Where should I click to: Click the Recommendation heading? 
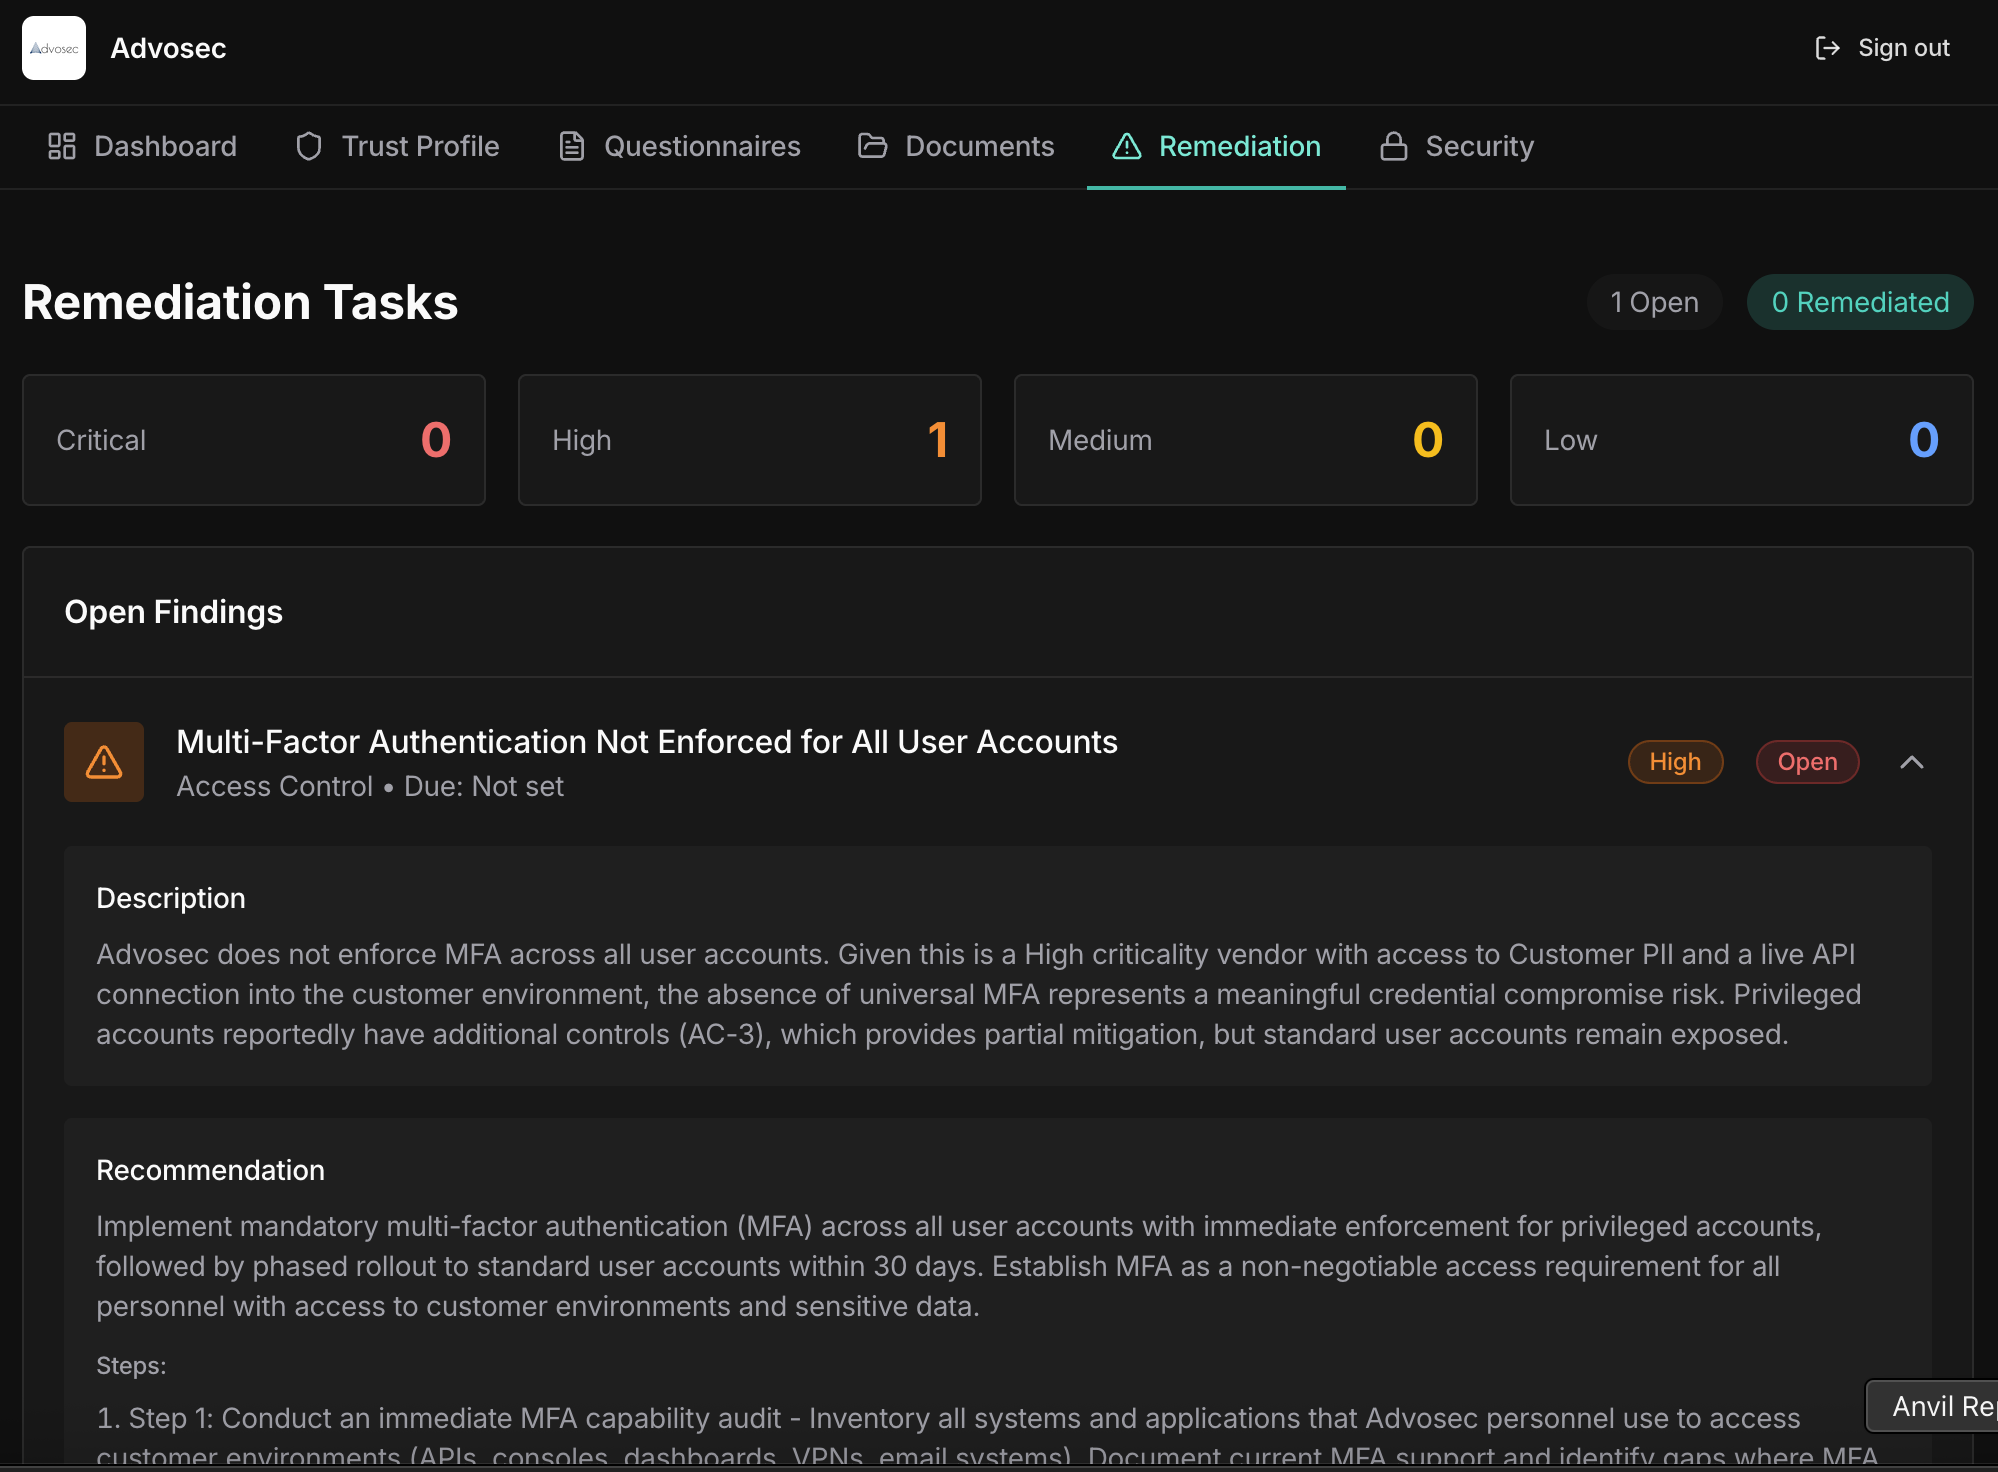tap(211, 1170)
